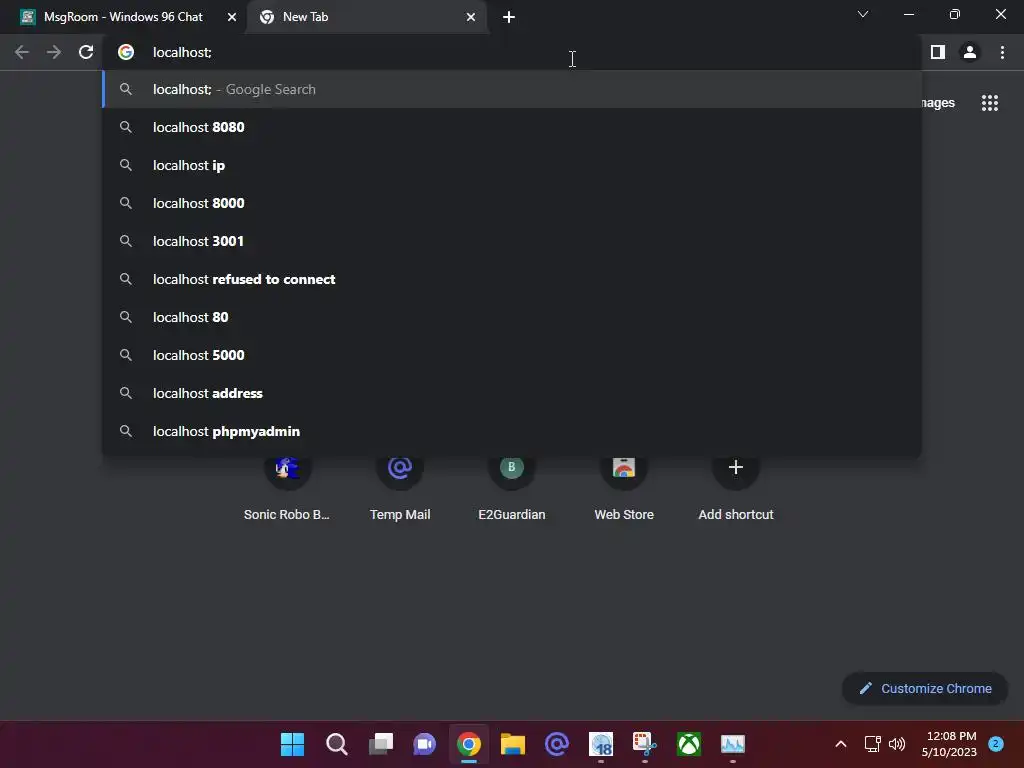Screen dimensions: 1024x768
Task: Open the Windows Start menu
Action: click(293, 744)
